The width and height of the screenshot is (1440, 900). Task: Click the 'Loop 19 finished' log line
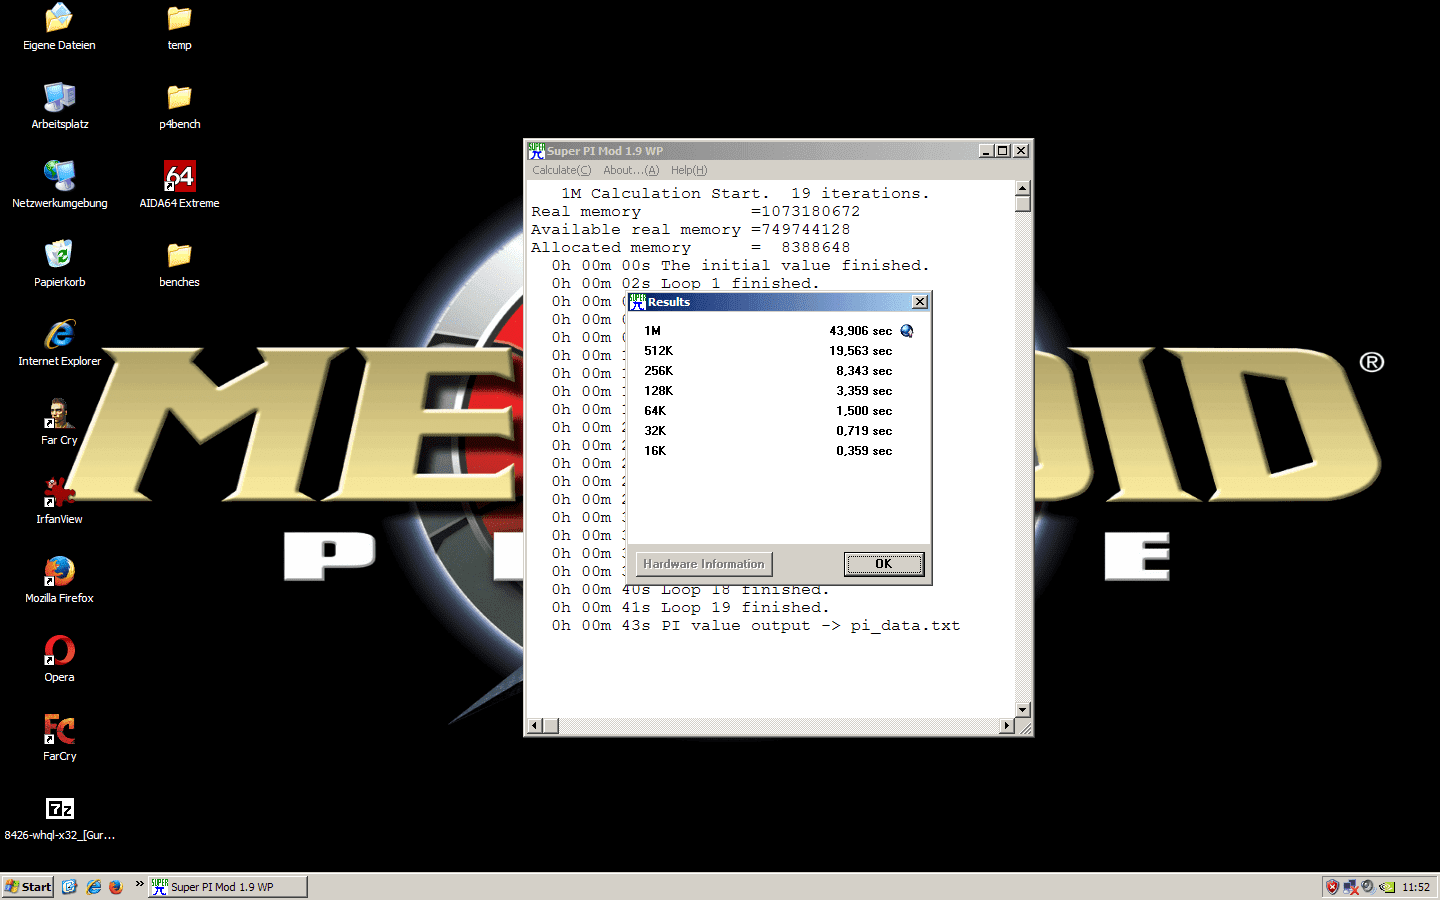click(690, 608)
